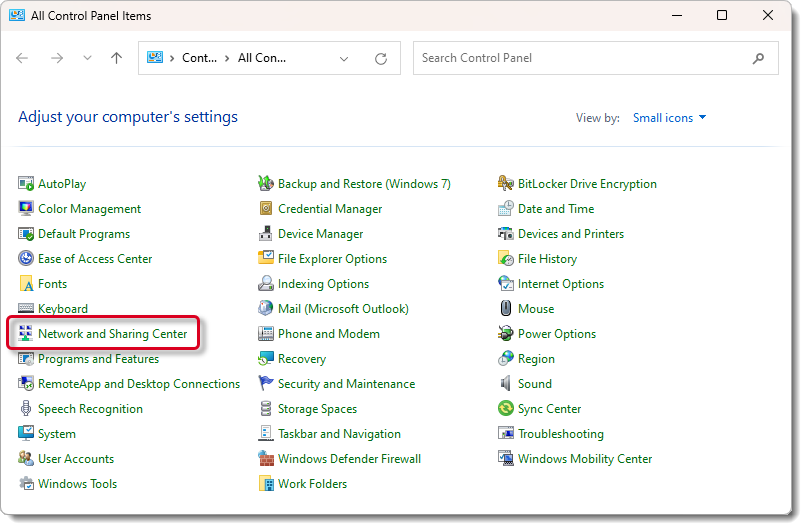The height and width of the screenshot is (530, 807).
Task: Open the View by Small icons dropdown
Action: pos(669,118)
